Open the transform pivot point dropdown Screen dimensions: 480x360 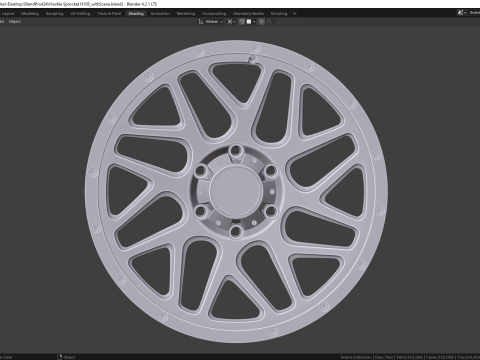tap(231, 22)
